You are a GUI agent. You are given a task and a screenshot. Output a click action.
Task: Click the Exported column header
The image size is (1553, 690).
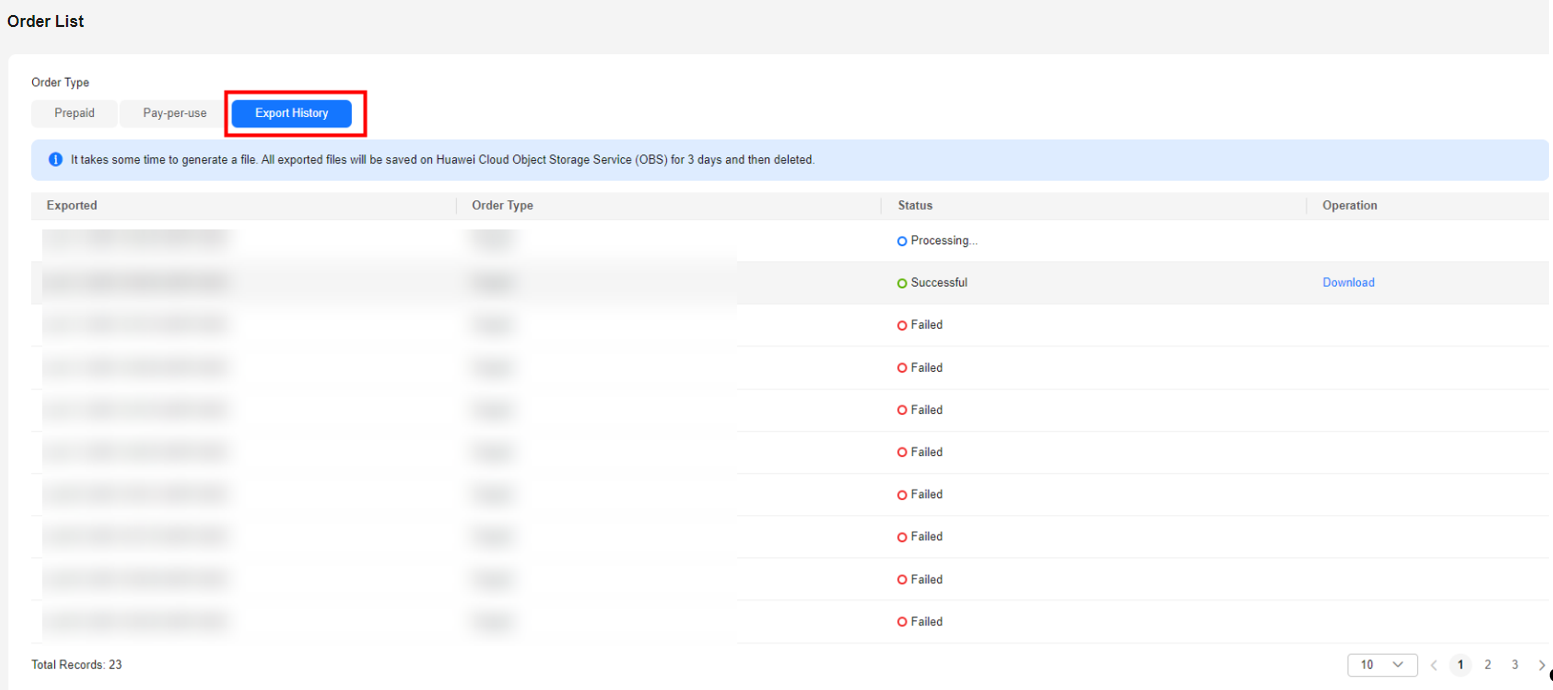(71, 205)
